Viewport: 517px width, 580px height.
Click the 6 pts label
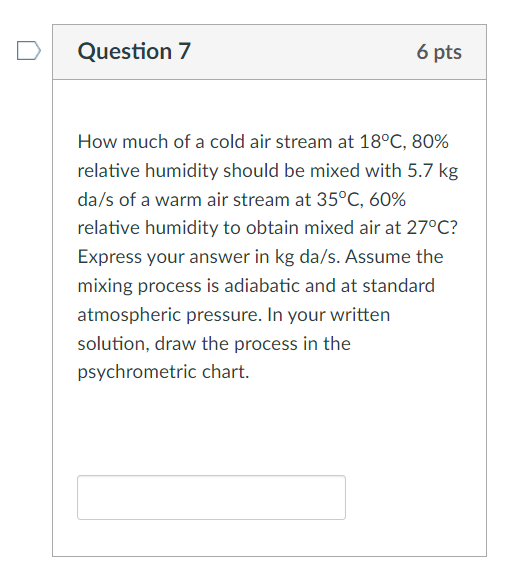coord(439,52)
